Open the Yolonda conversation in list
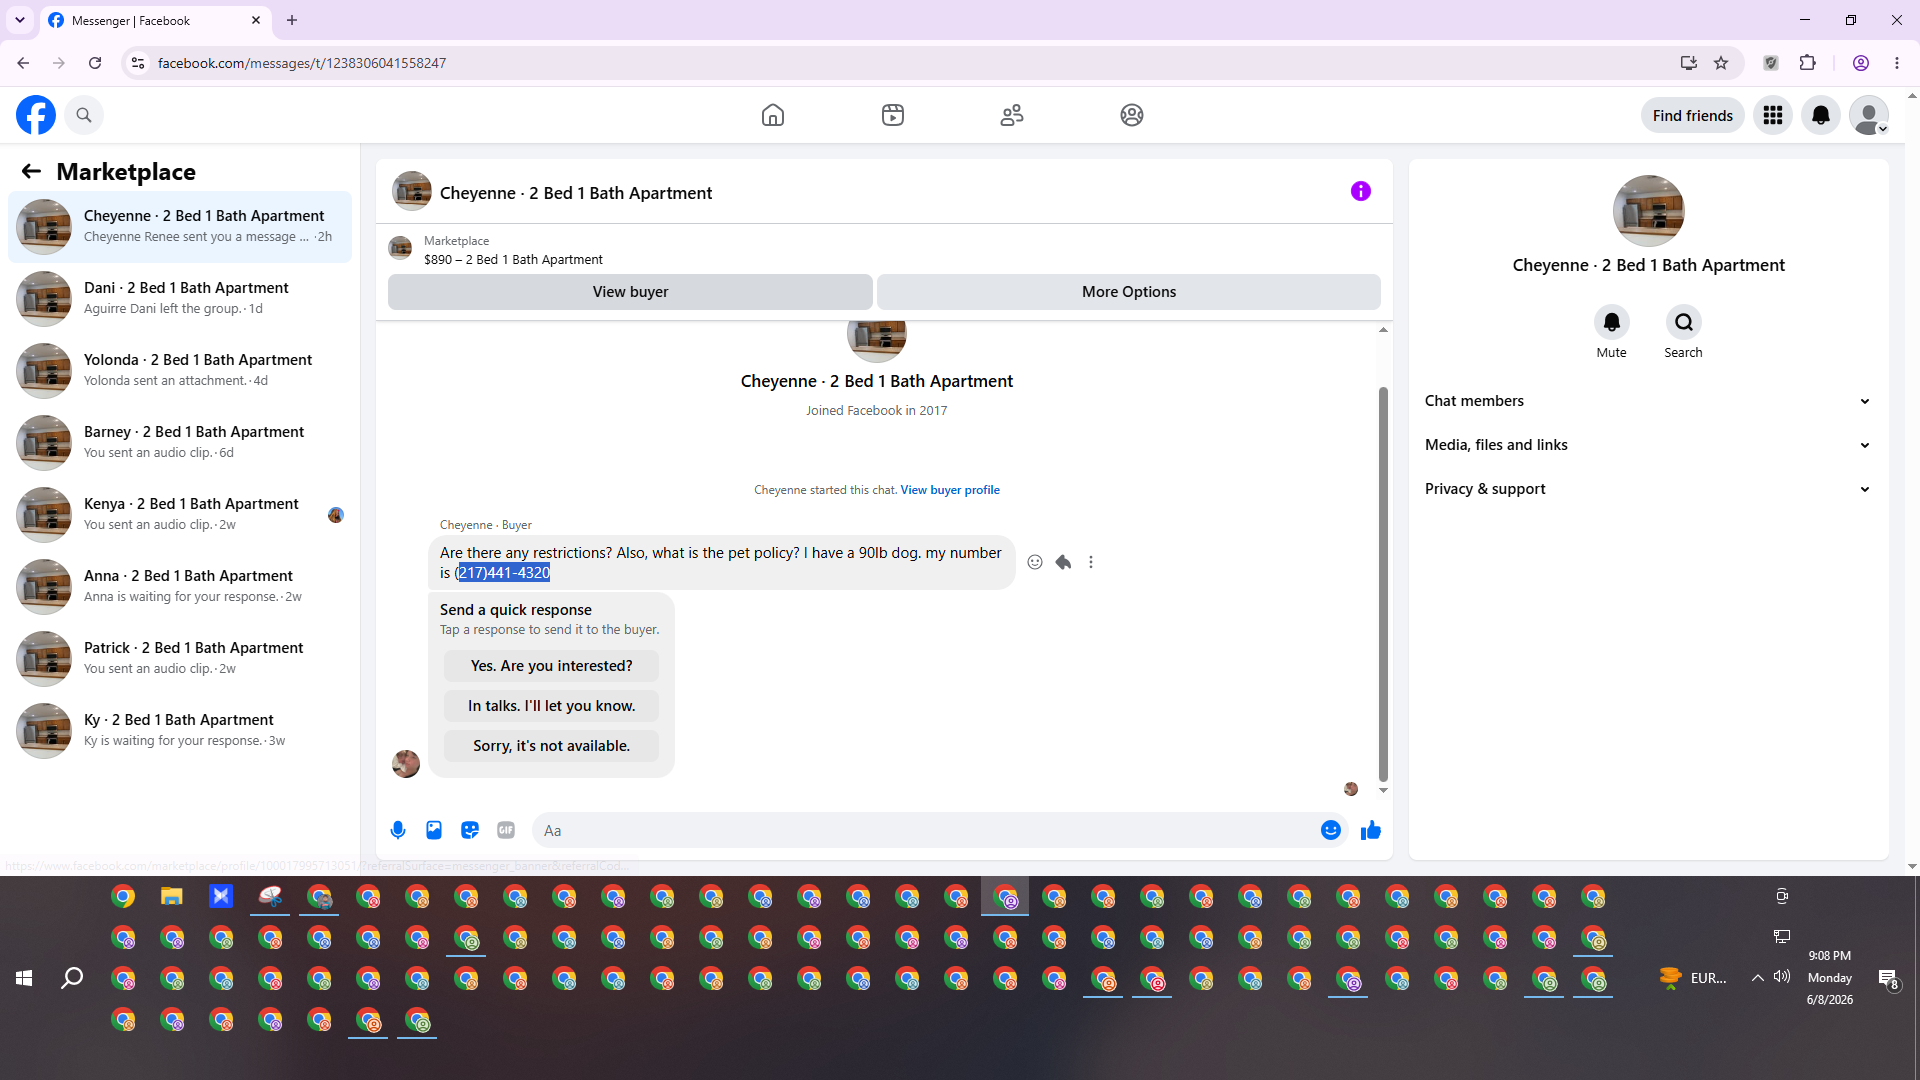The image size is (1920, 1080). (x=180, y=371)
